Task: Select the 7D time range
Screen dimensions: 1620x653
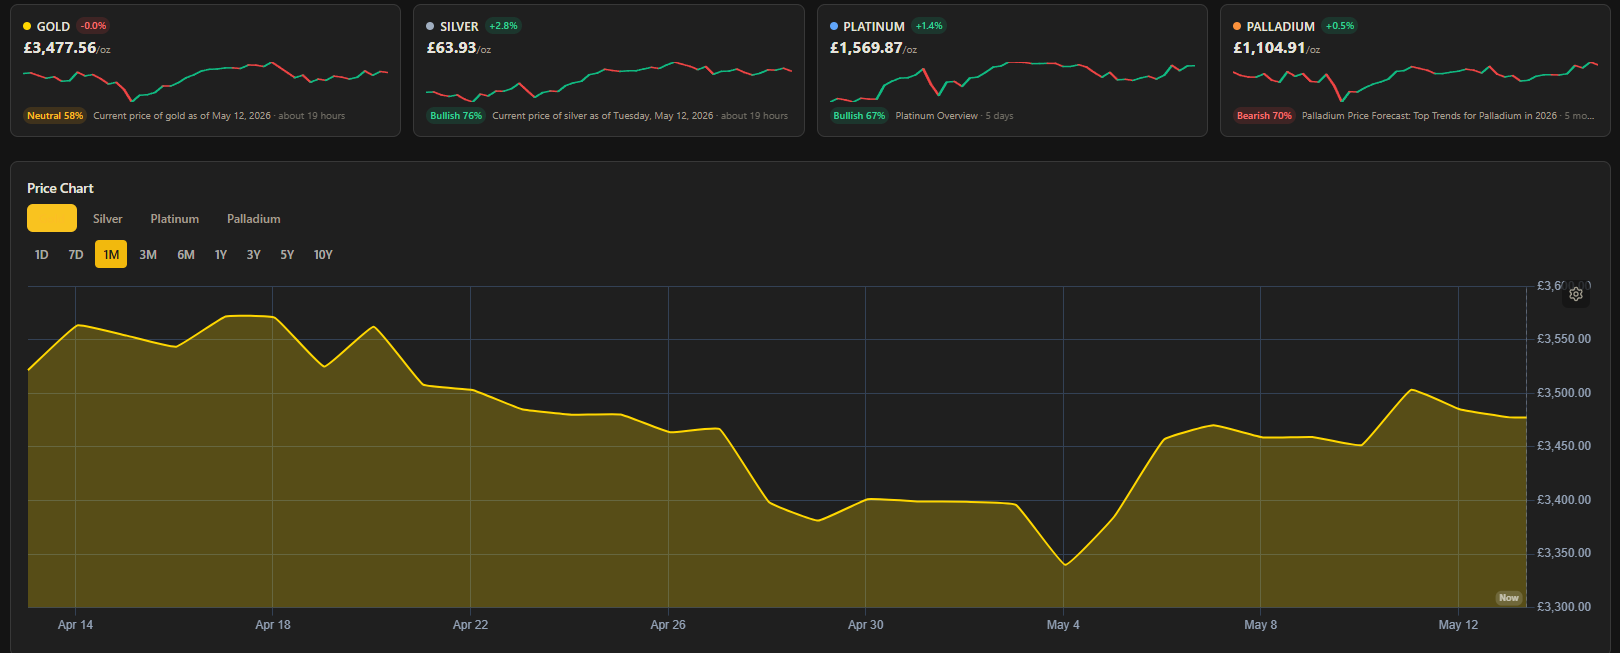Action: point(76,255)
